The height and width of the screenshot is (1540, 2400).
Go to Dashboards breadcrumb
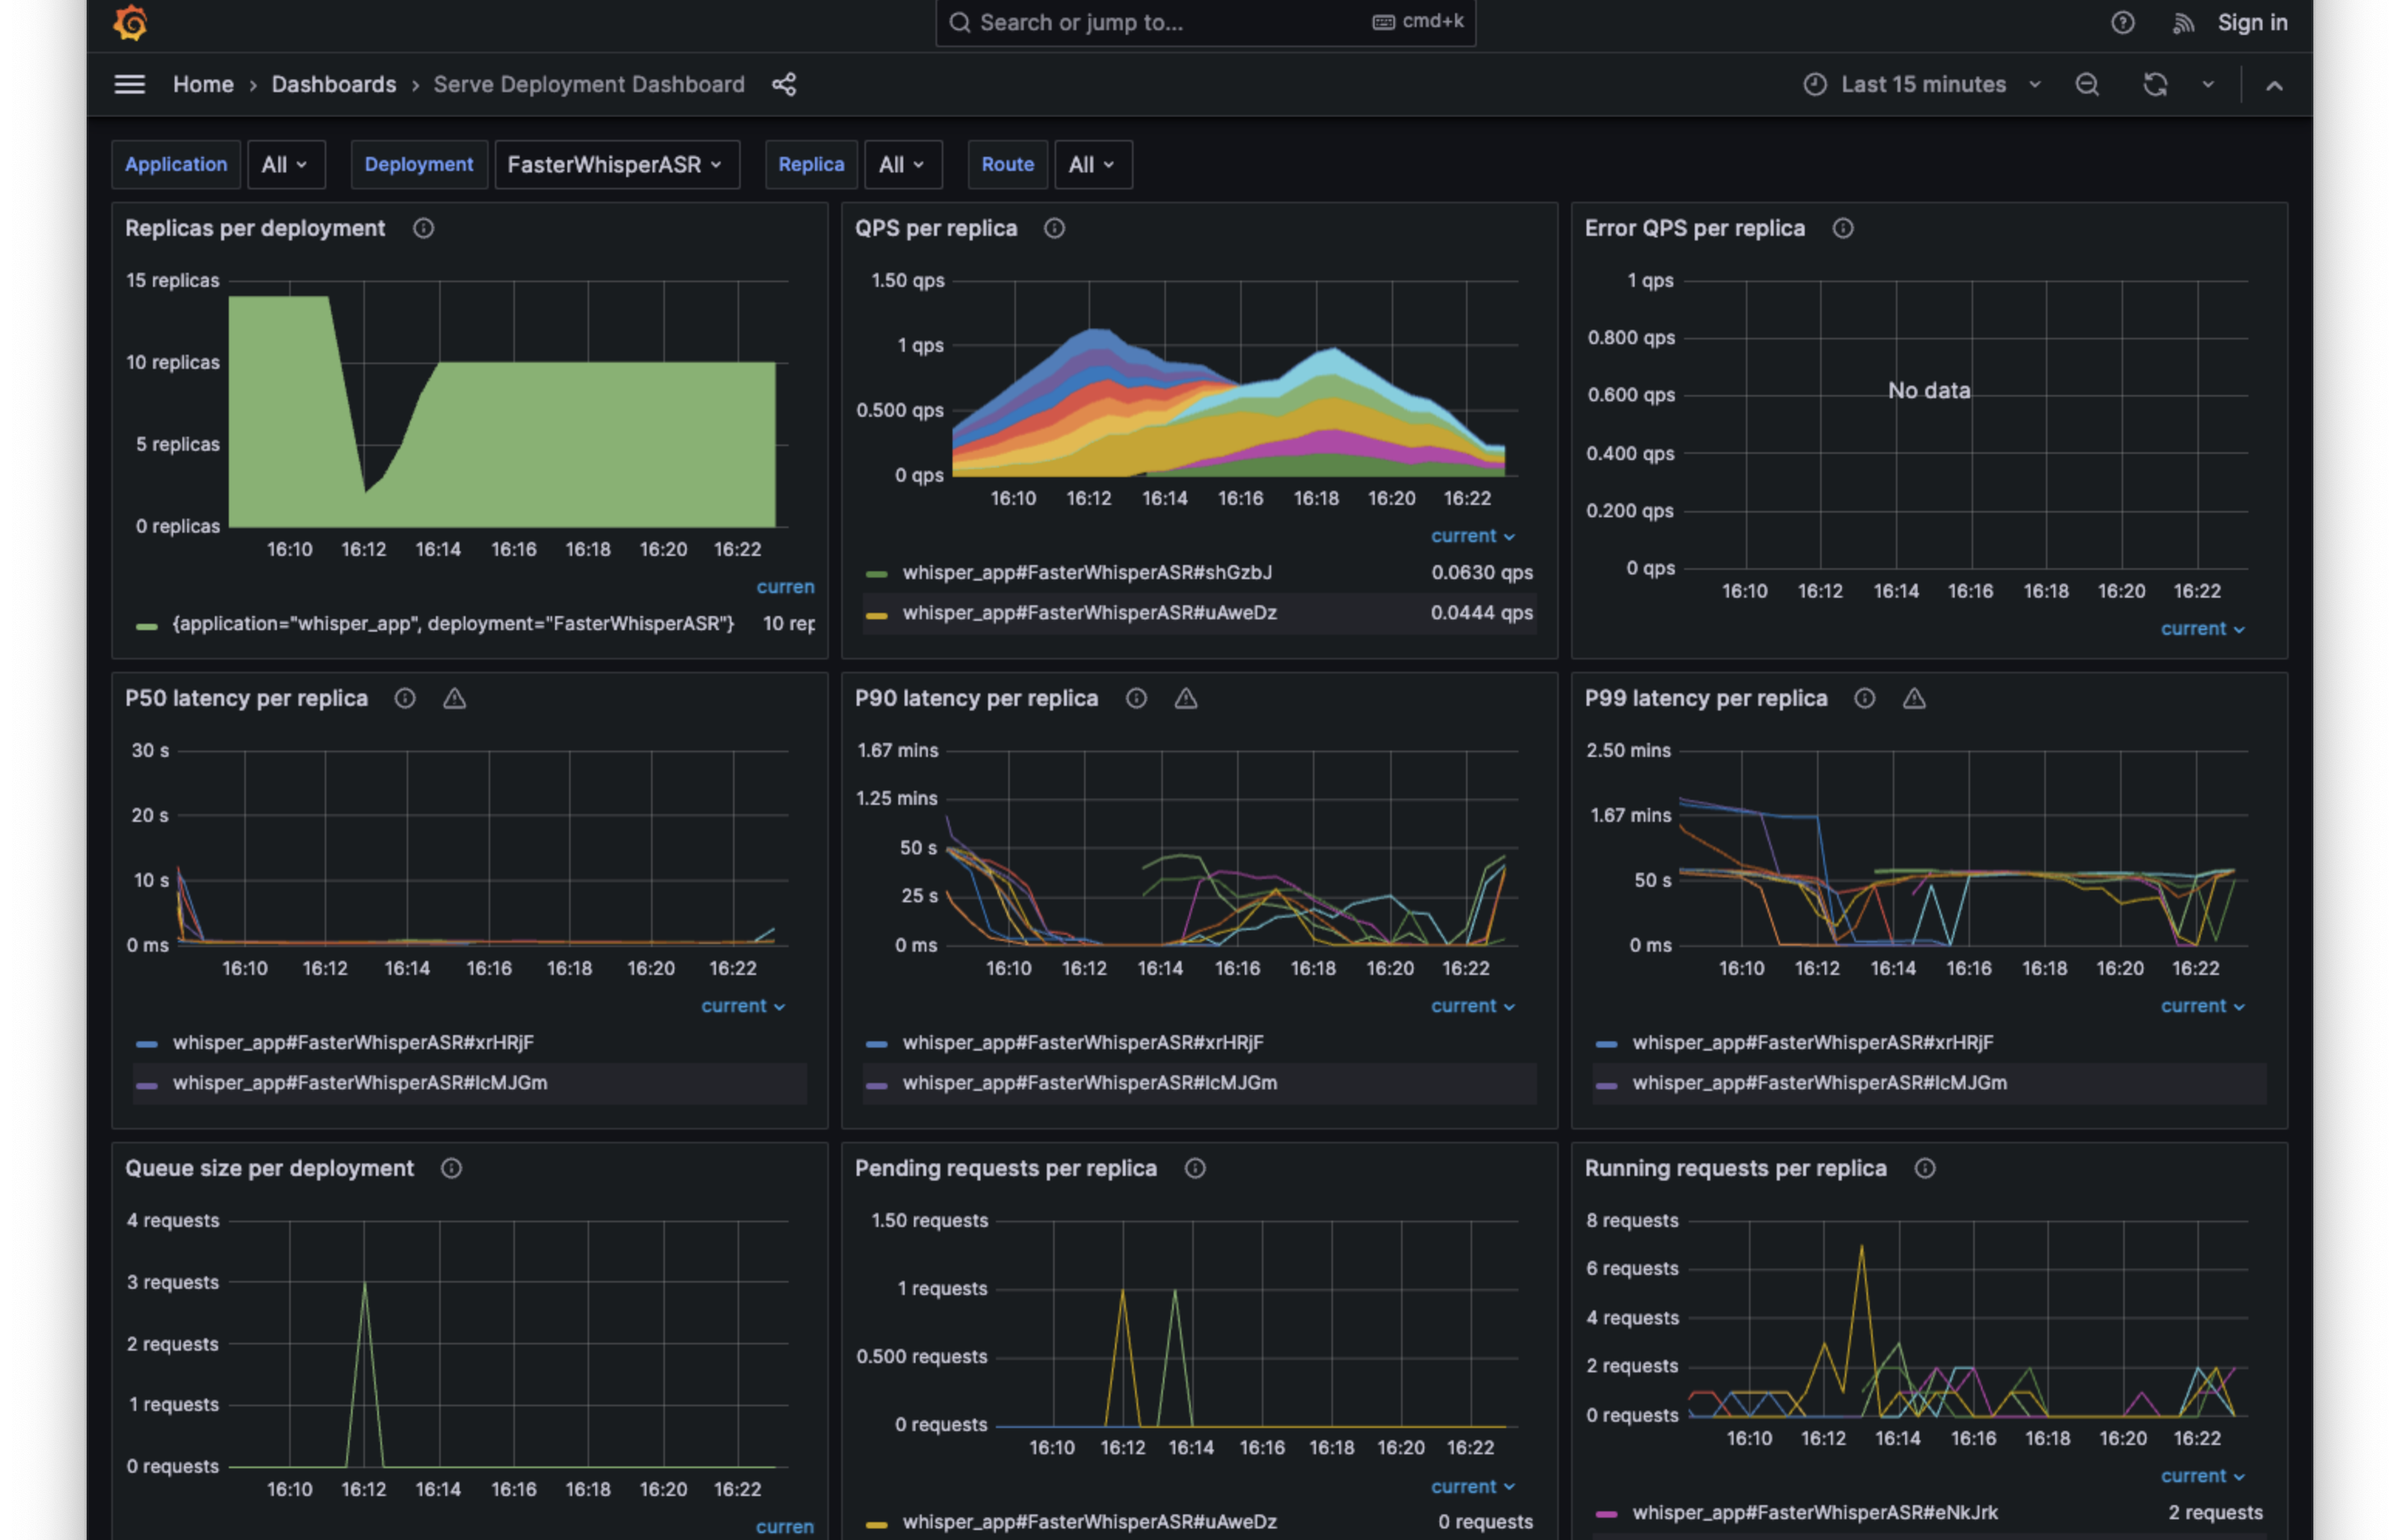pyautogui.click(x=333, y=85)
